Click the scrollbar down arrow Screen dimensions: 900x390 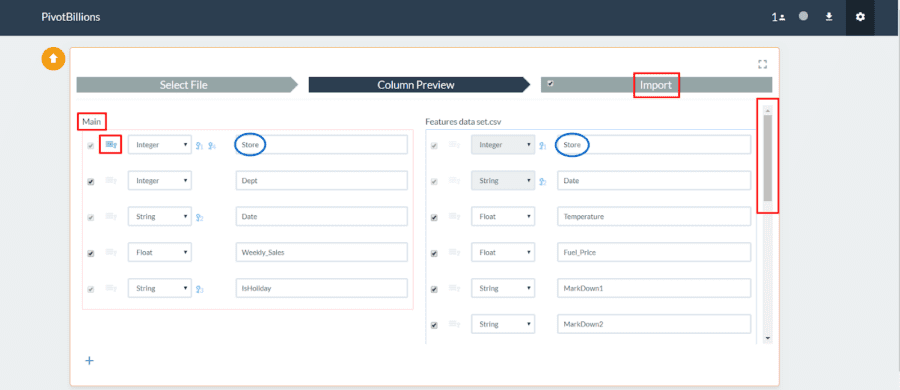pyautogui.click(x=767, y=338)
